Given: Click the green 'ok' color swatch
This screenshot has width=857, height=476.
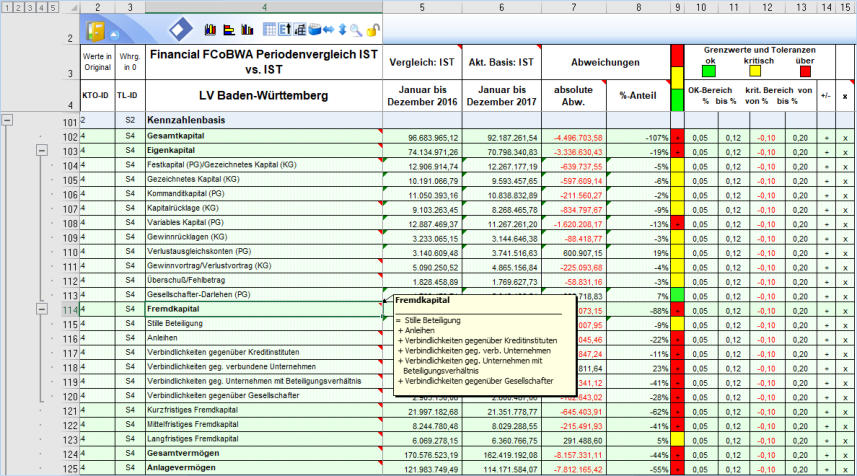Looking at the screenshot, I should 709,71.
